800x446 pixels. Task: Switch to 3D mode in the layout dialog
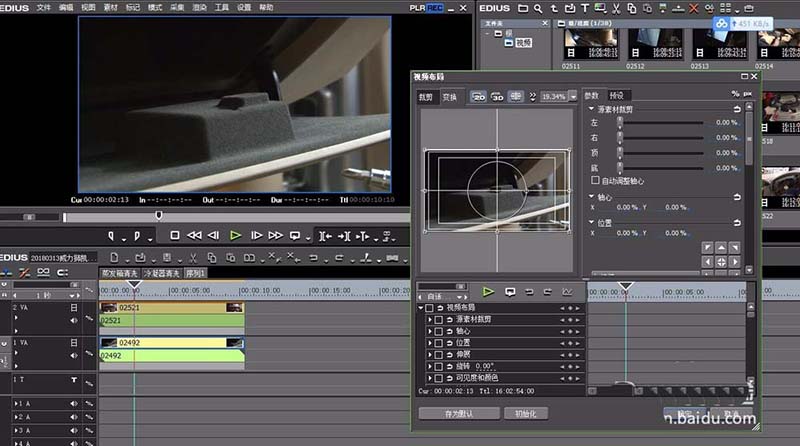click(496, 97)
